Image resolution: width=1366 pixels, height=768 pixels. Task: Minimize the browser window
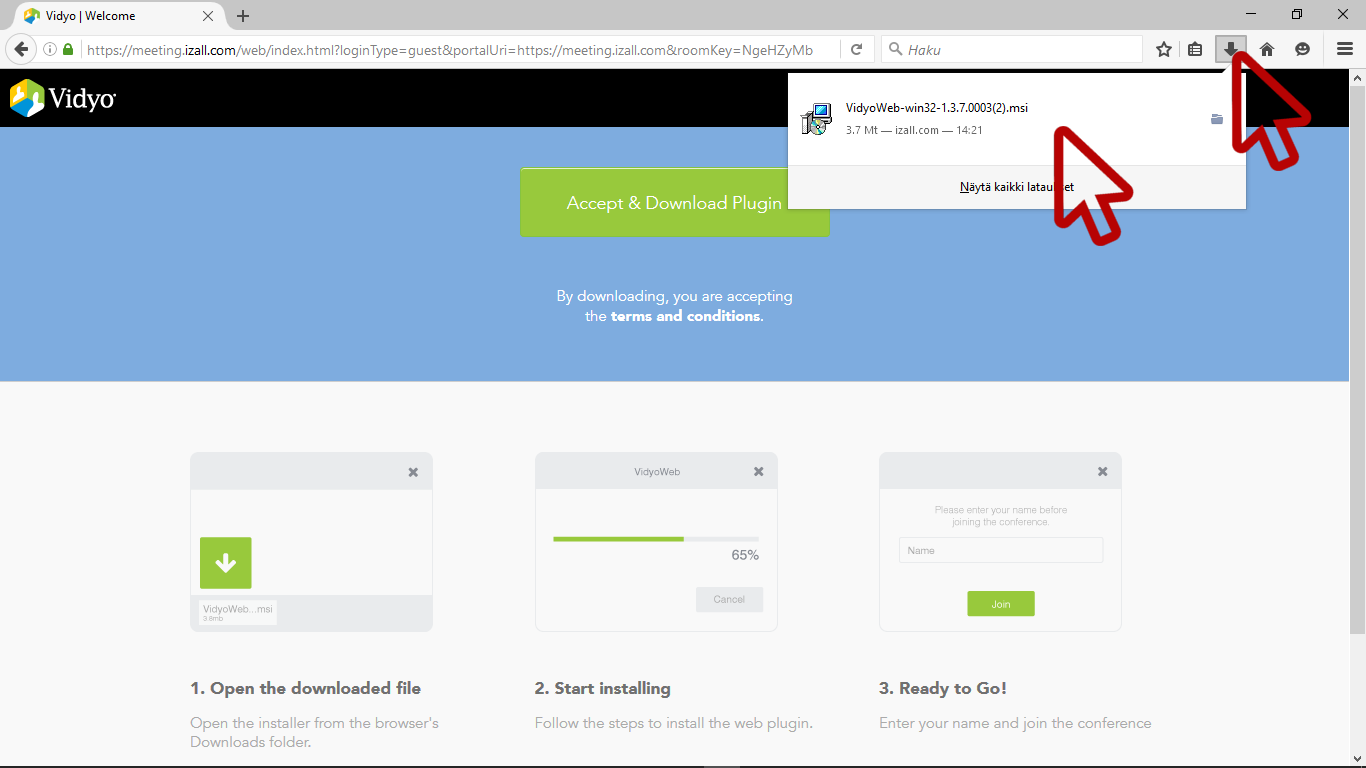[x=1252, y=14]
